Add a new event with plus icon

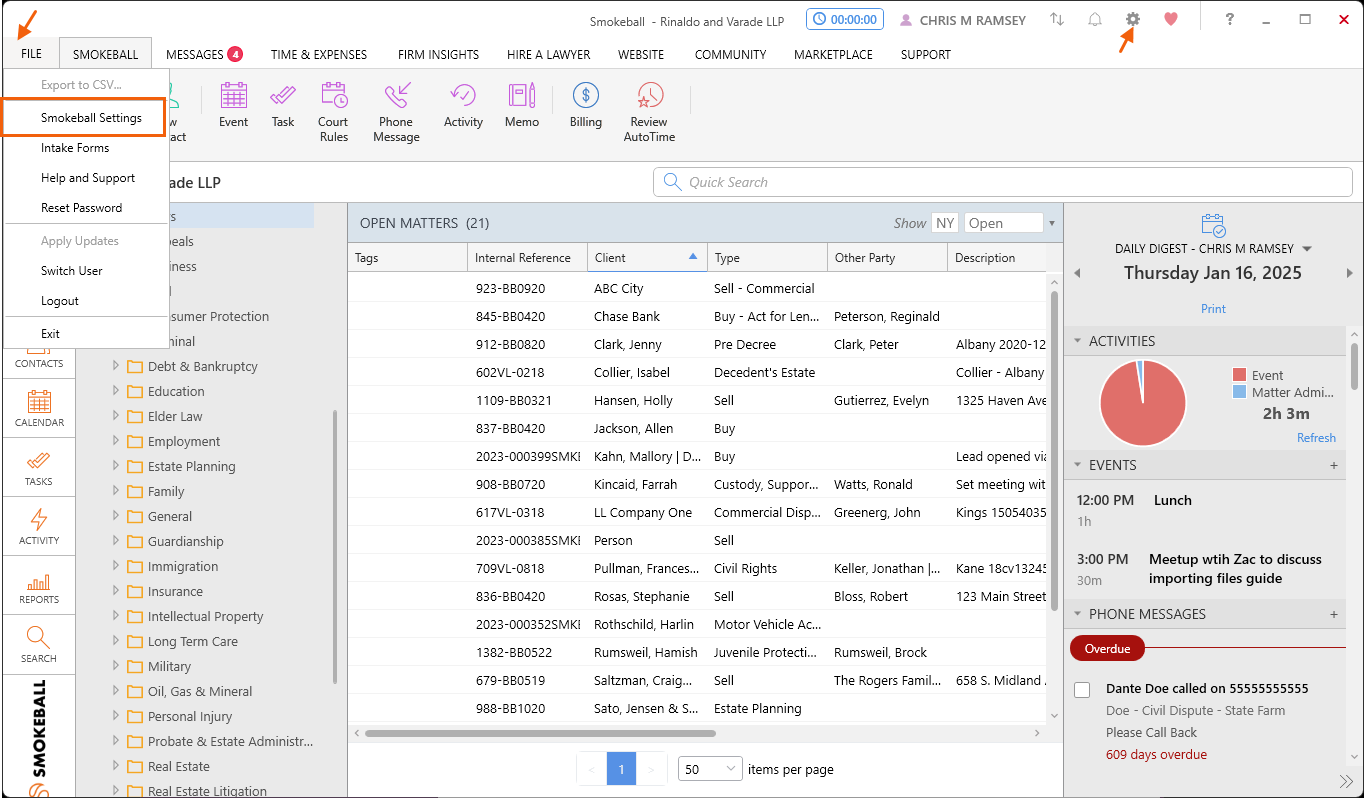tap(1334, 465)
